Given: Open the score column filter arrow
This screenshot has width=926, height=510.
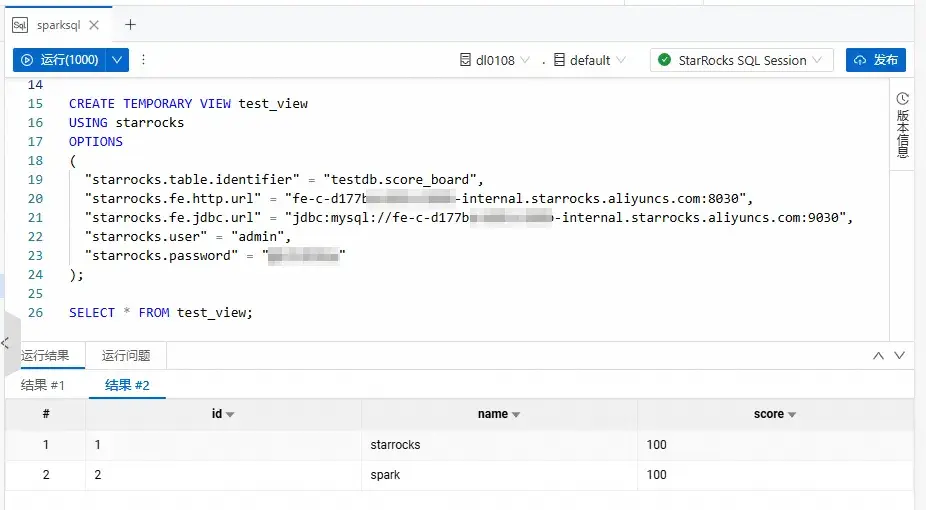Looking at the screenshot, I should coord(792,415).
